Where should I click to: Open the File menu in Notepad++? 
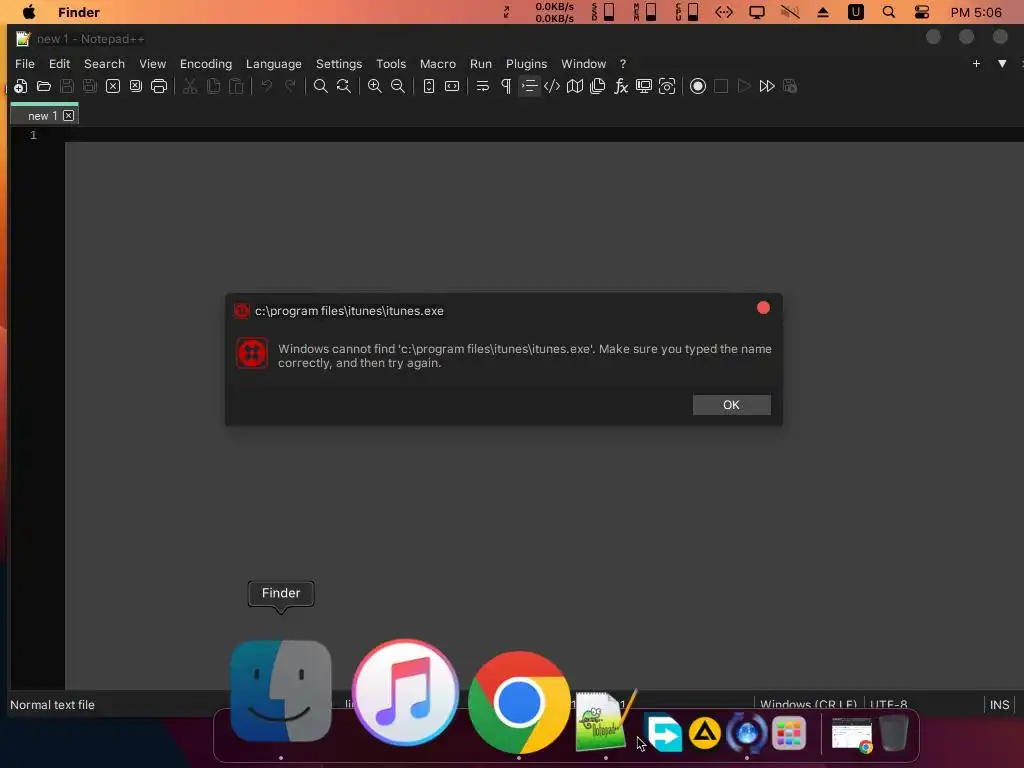[25, 64]
